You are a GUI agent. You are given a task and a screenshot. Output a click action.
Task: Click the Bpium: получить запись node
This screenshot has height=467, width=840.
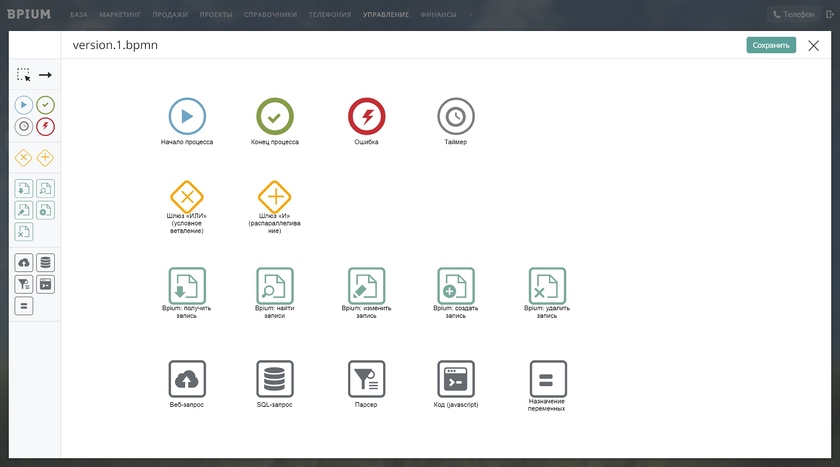coord(187,285)
